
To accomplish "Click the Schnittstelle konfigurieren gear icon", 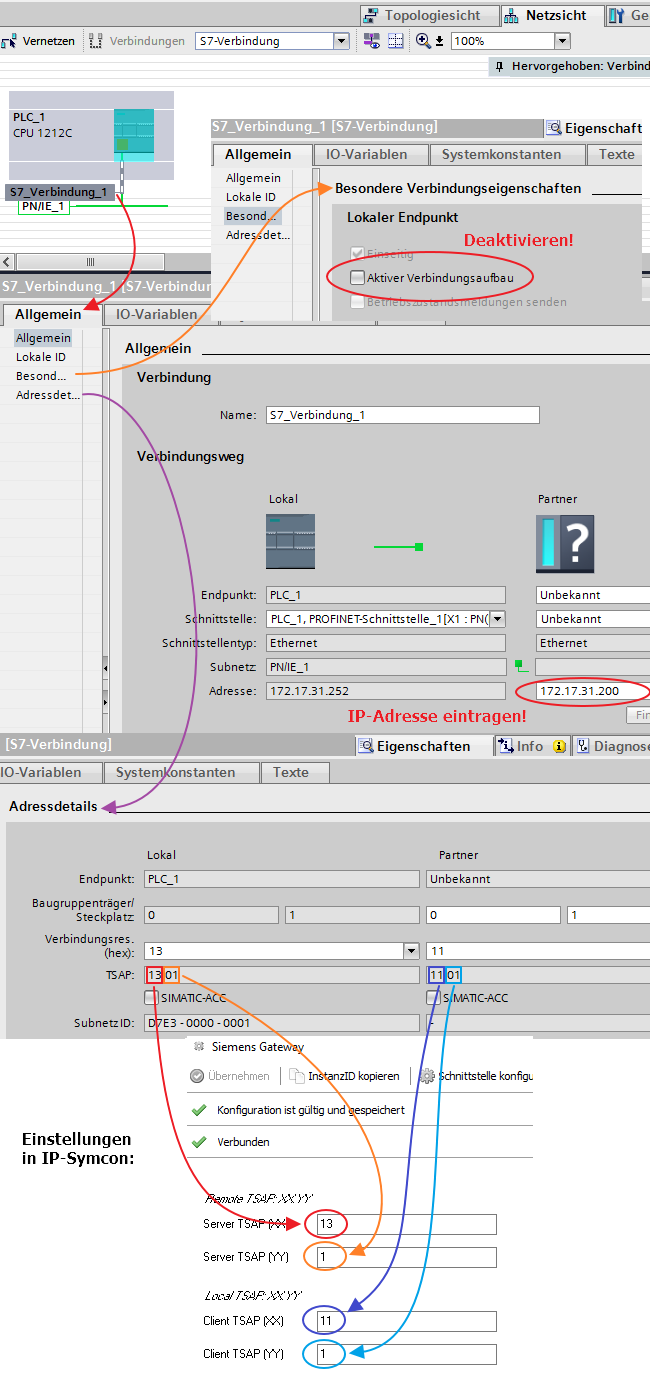I will pos(427,1076).
